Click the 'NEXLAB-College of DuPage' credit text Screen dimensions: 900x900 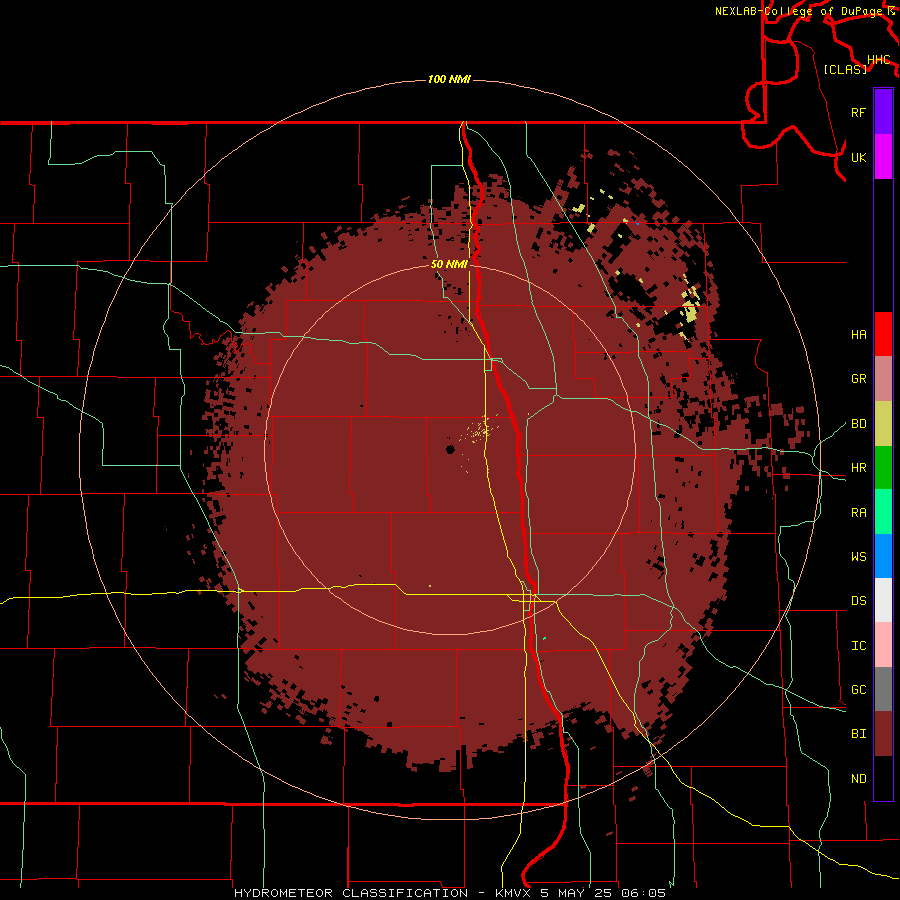point(800,11)
